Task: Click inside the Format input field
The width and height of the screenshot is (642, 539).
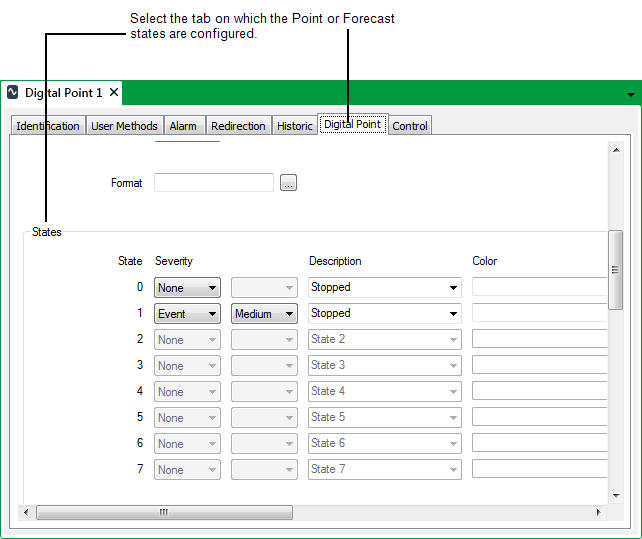Action: point(213,183)
